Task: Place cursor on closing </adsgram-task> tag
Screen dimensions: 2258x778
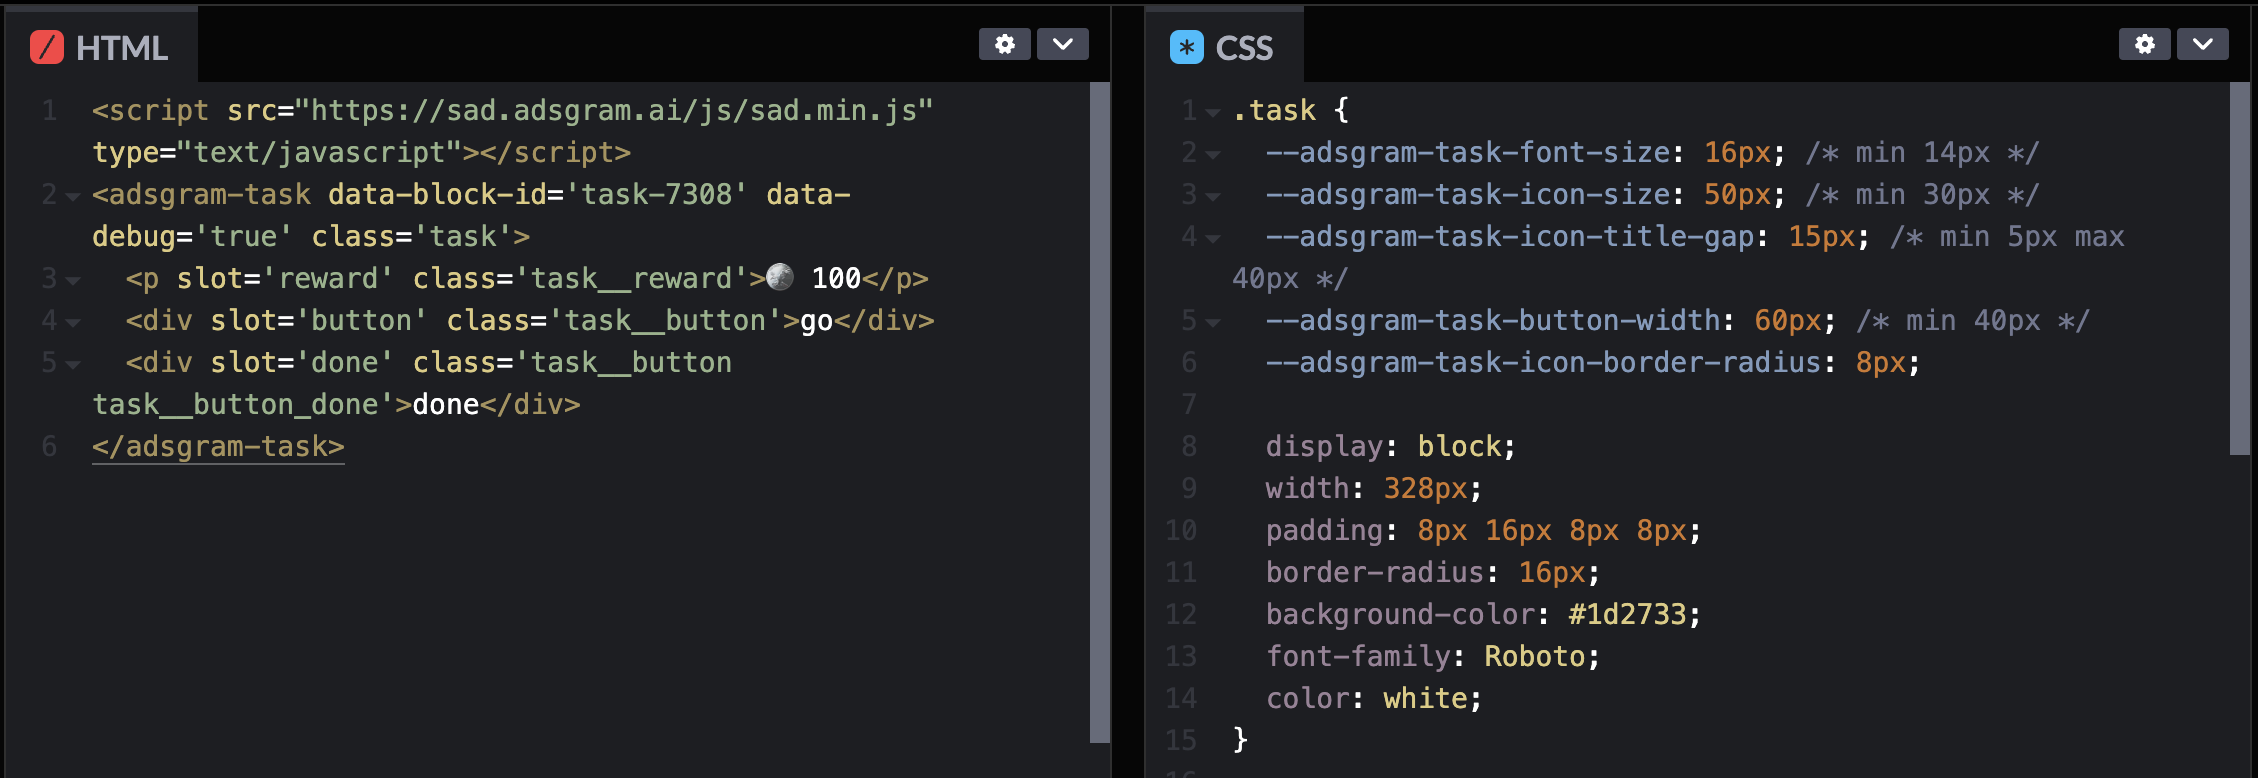Action: [218, 446]
